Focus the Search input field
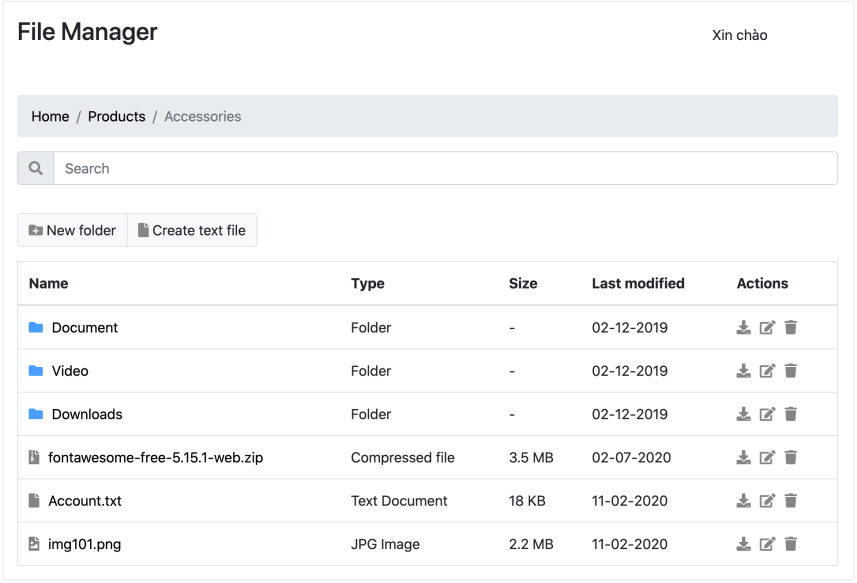 (x=445, y=168)
